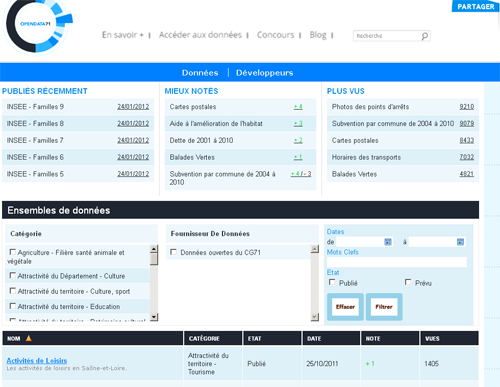Click the +1 rating of Balades Vertes
Screen dimensions: 500x387
point(298,157)
